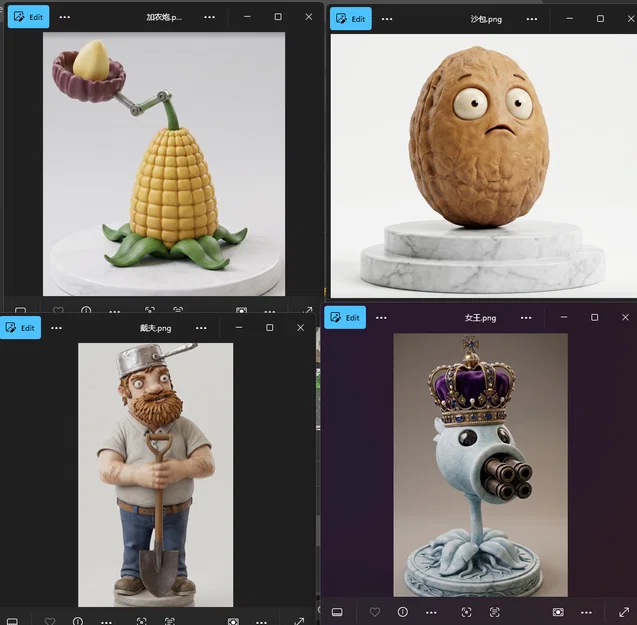Click the background photo icon in 戴夫.png toolbar
The image size is (637, 625).
coord(233,622)
